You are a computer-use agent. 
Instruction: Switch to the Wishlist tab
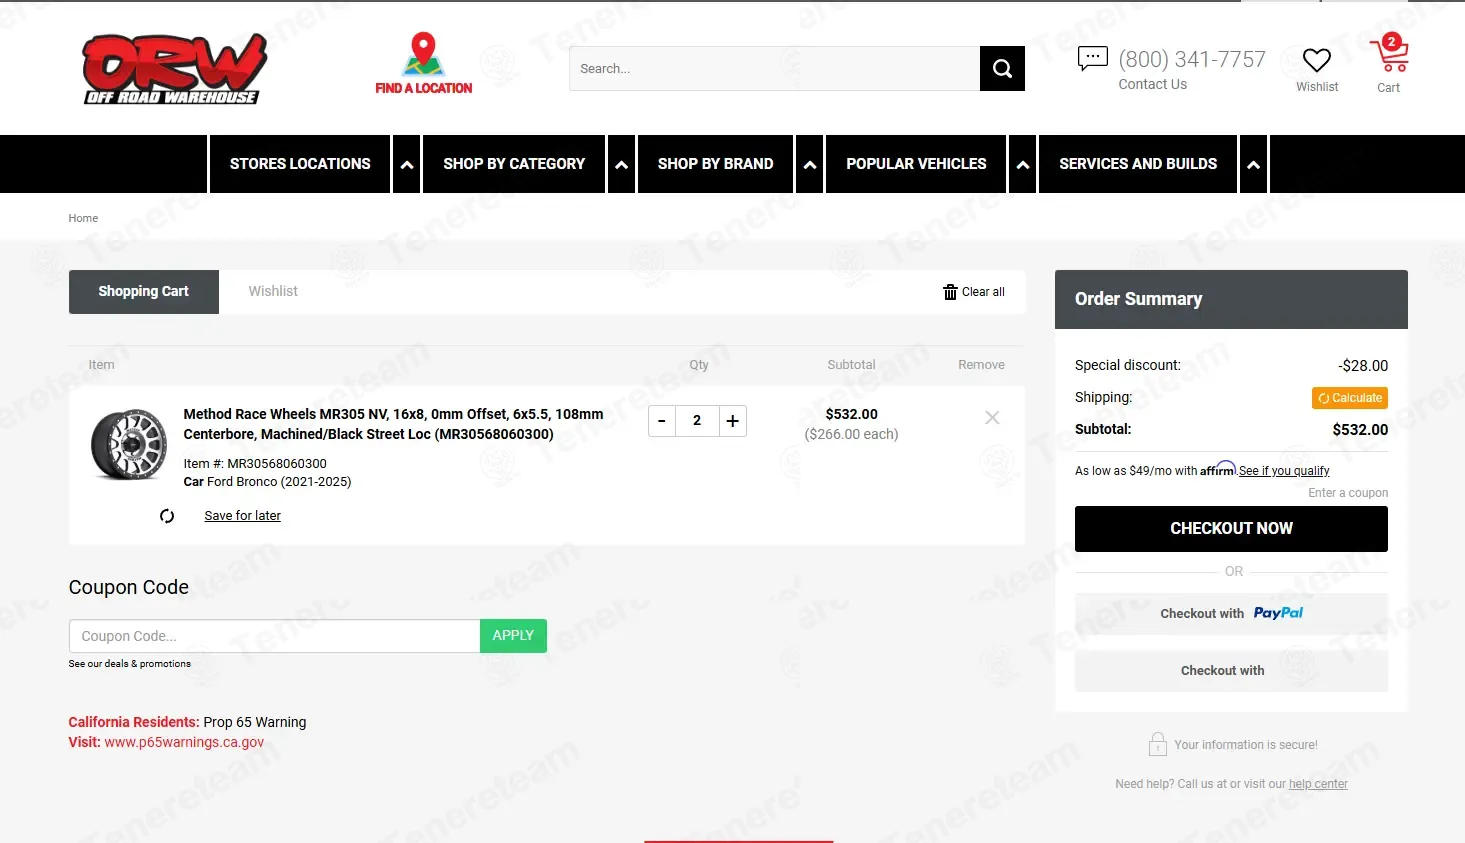[x=273, y=292]
